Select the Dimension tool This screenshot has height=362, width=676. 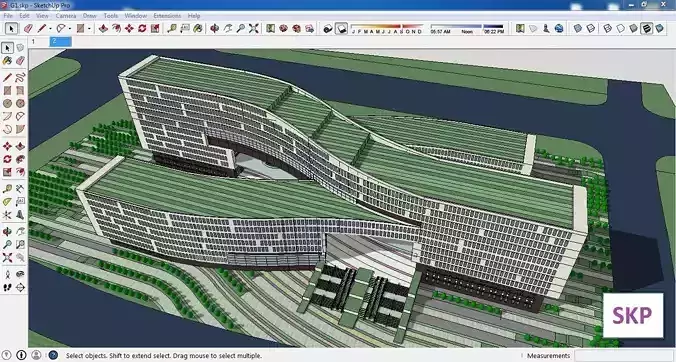point(20,189)
